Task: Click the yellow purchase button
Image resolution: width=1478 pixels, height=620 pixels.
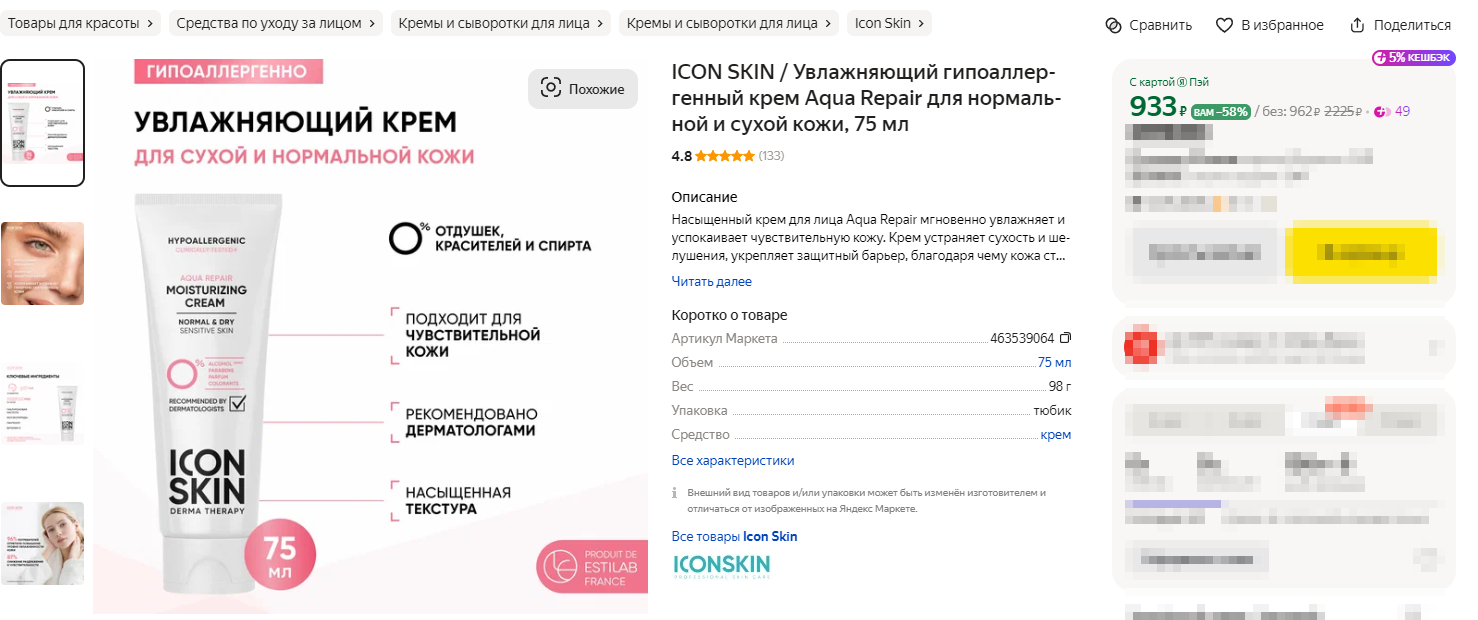Action: click(1361, 252)
